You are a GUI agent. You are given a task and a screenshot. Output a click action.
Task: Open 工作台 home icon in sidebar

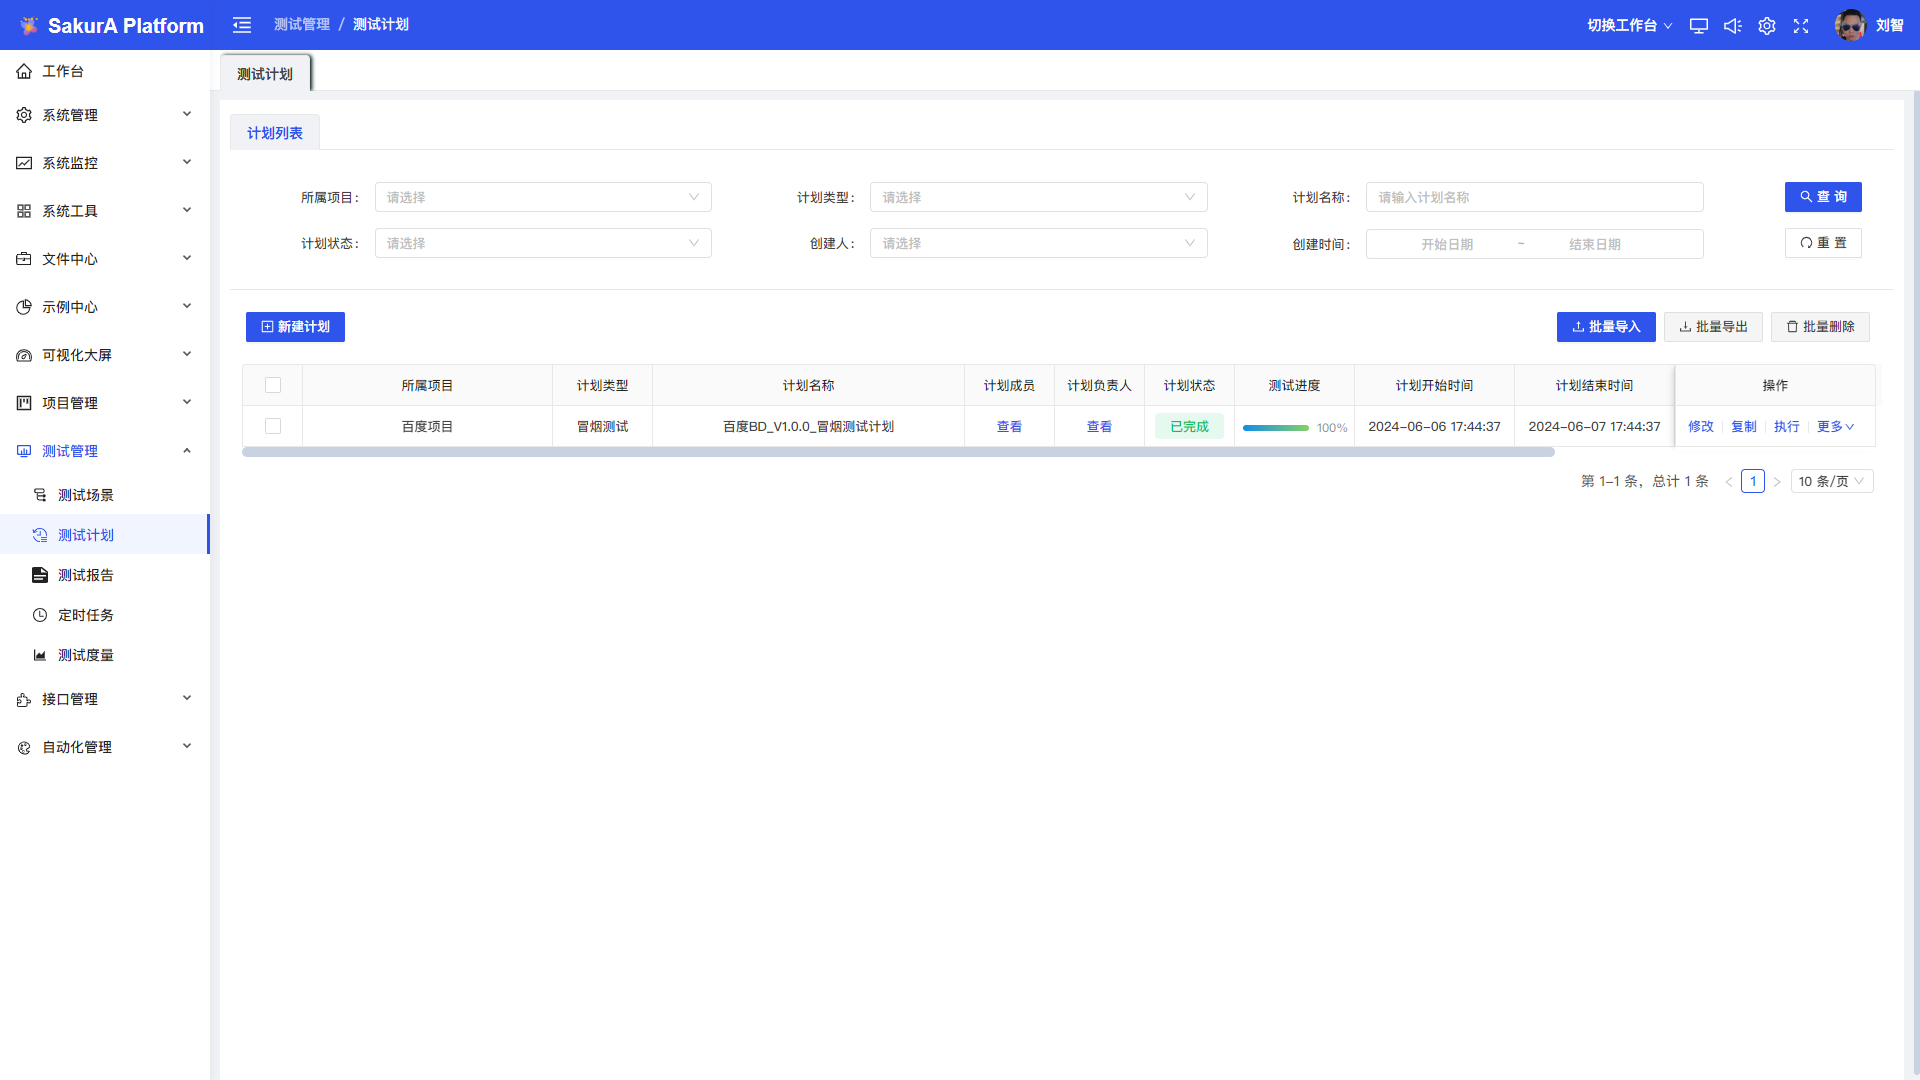24,71
